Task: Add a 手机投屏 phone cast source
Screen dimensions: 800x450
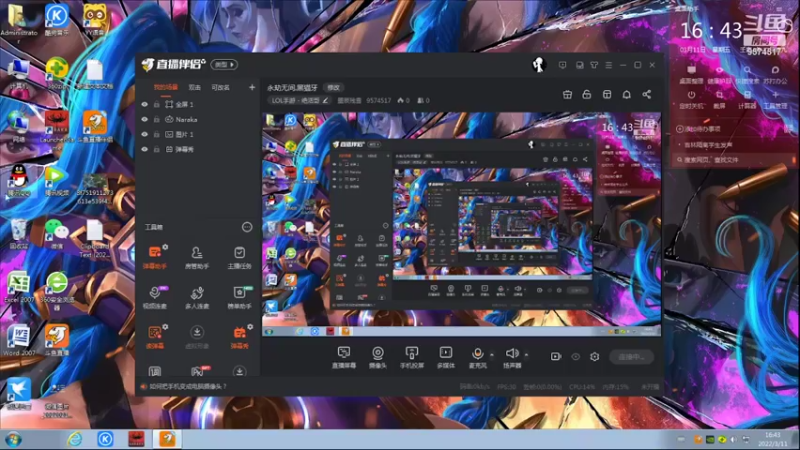Action: [412, 357]
